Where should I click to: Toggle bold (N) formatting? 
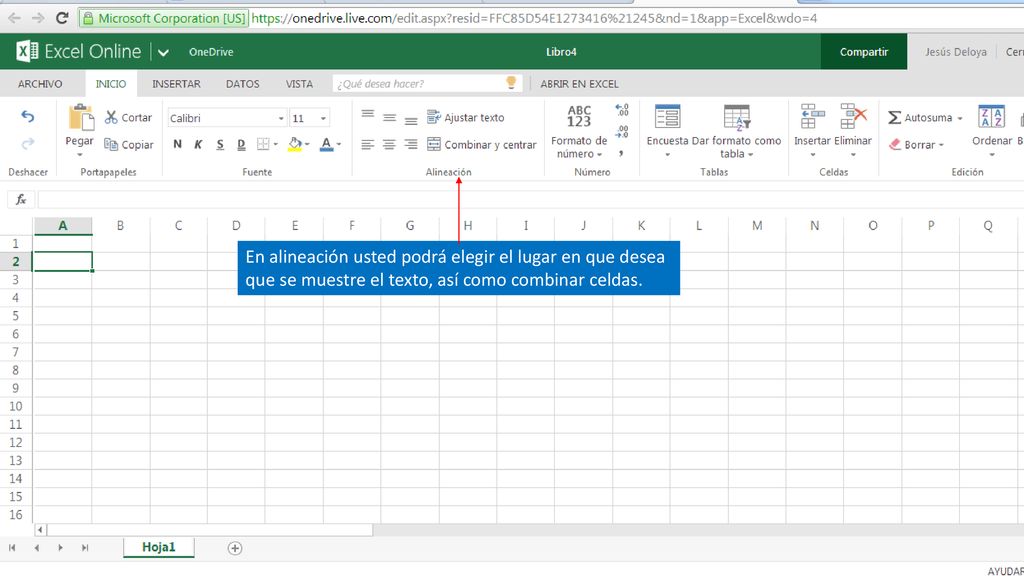tap(178, 144)
